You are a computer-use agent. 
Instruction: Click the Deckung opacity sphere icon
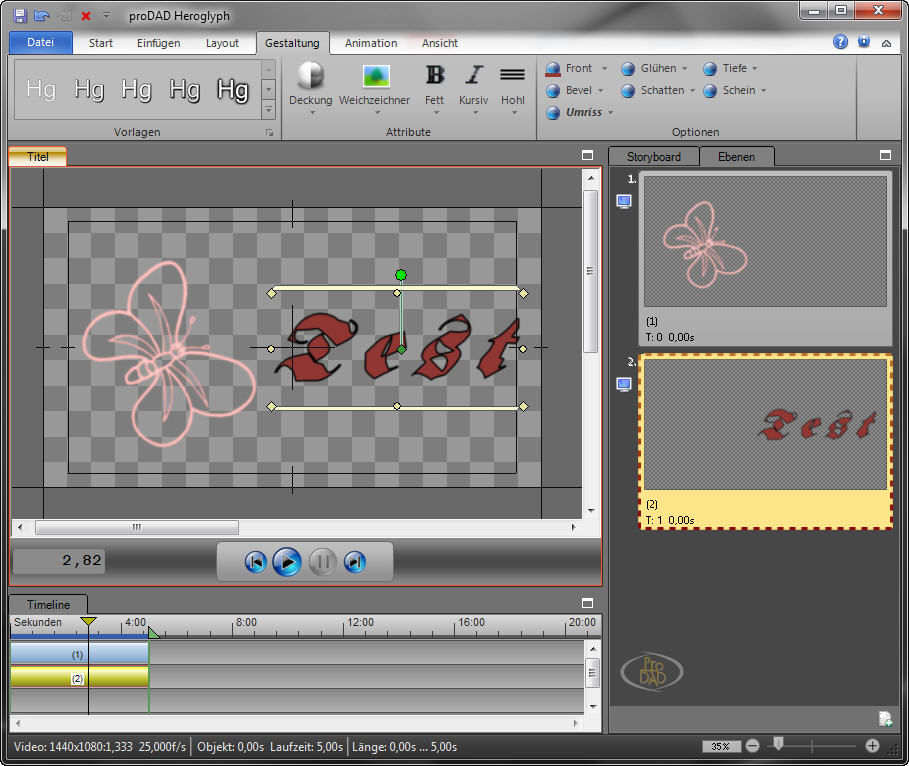click(311, 76)
